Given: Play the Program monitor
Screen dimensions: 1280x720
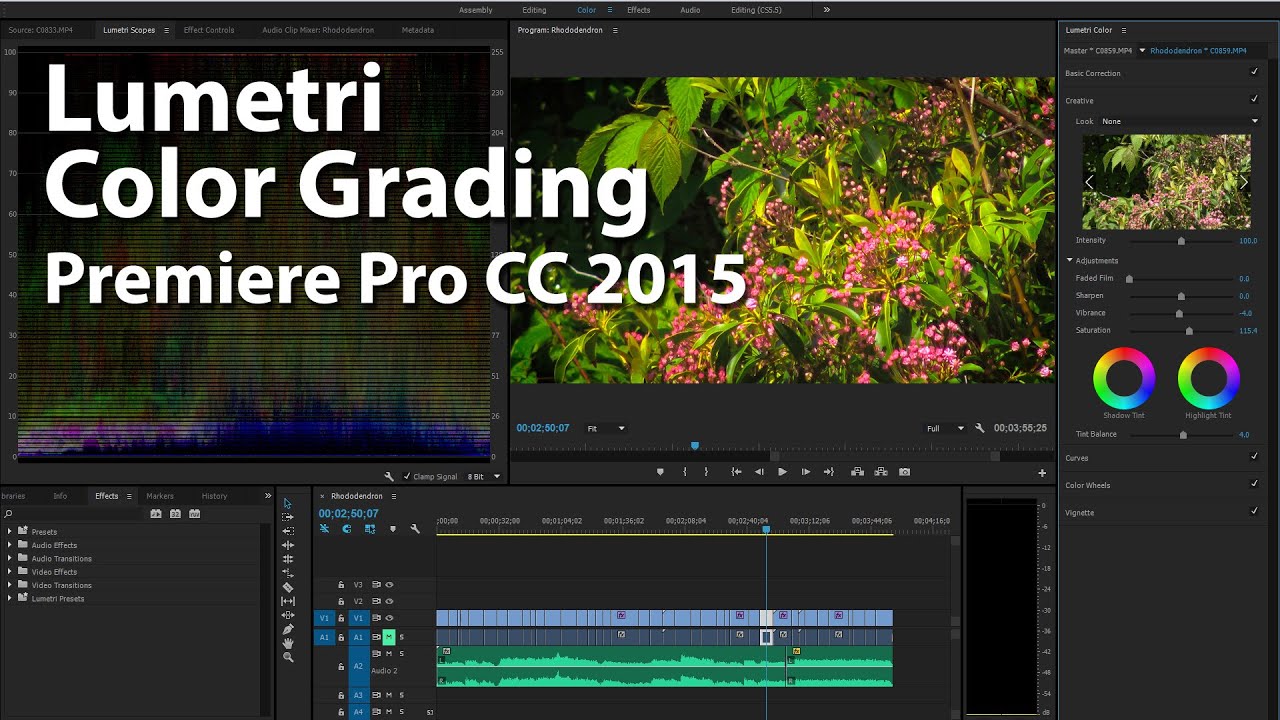Looking at the screenshot, I should pos(782,472).
